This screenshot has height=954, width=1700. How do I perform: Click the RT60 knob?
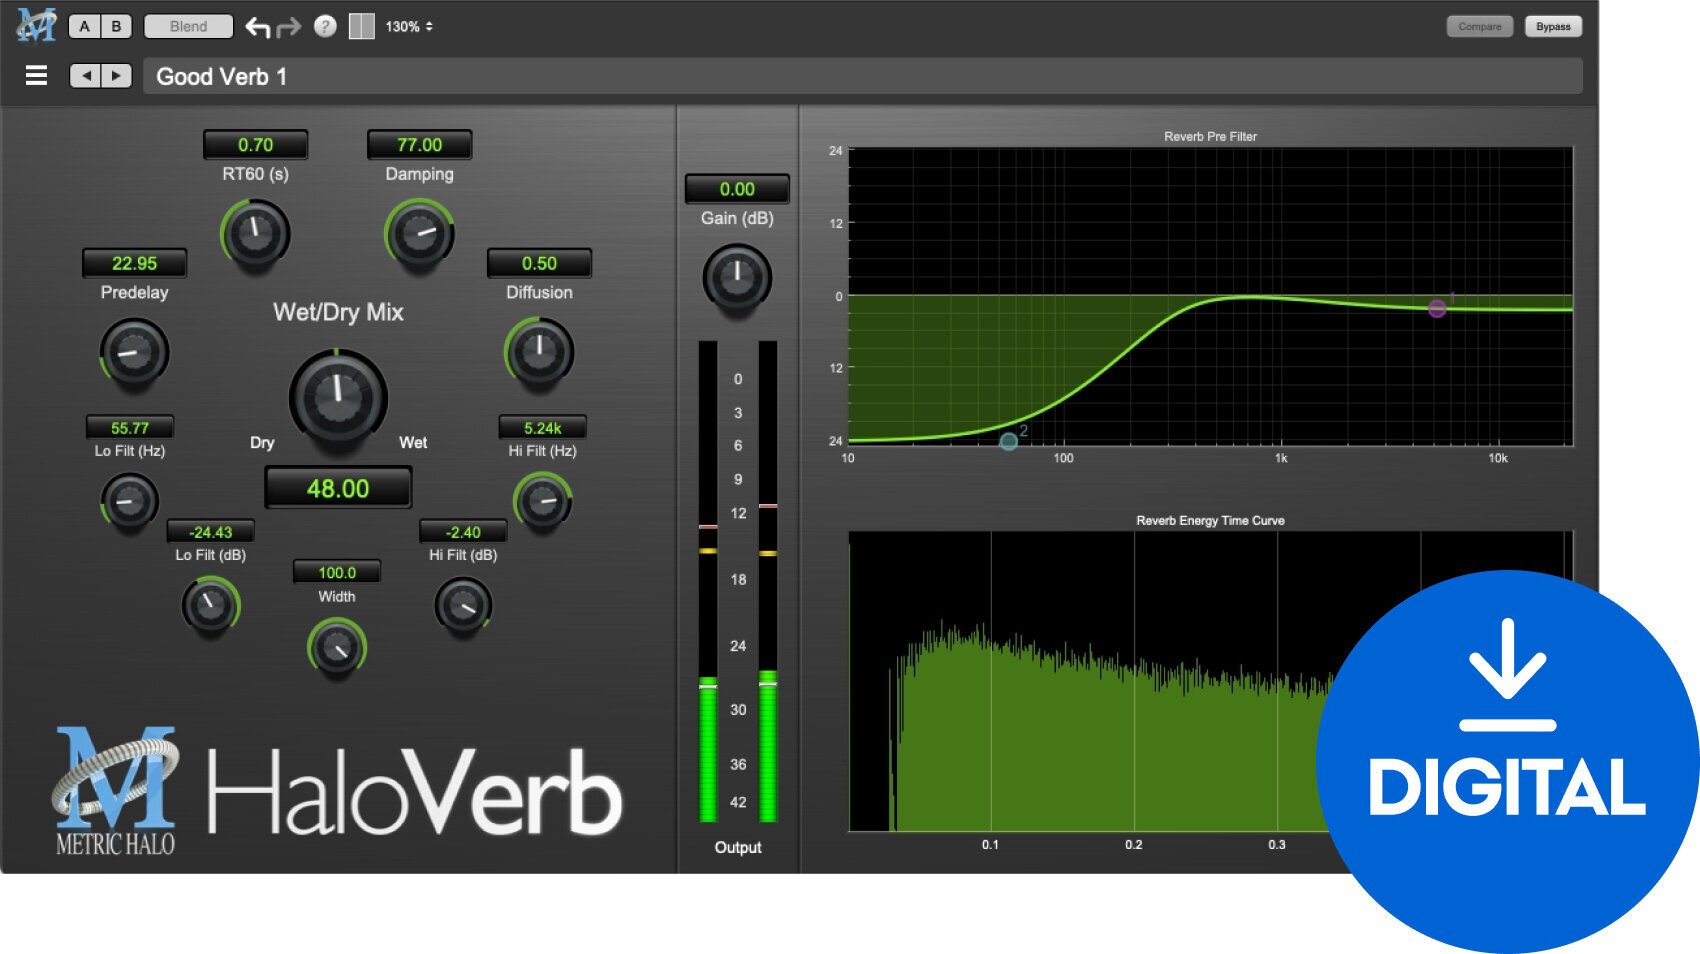255,234
